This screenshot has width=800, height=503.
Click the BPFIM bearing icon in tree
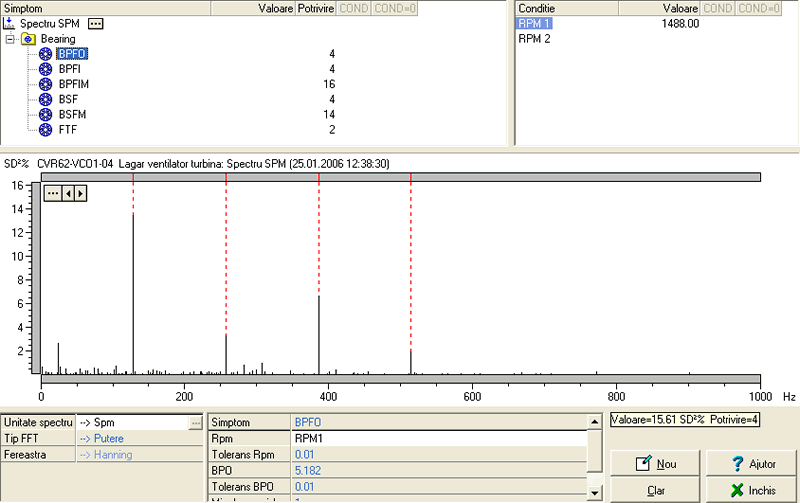45,84
